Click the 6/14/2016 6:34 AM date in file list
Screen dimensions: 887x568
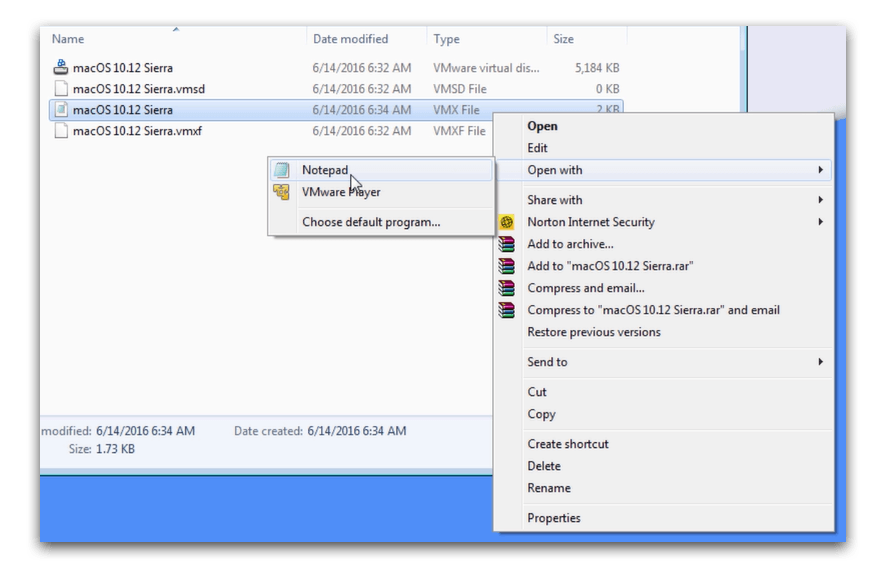tap(362, 110)
